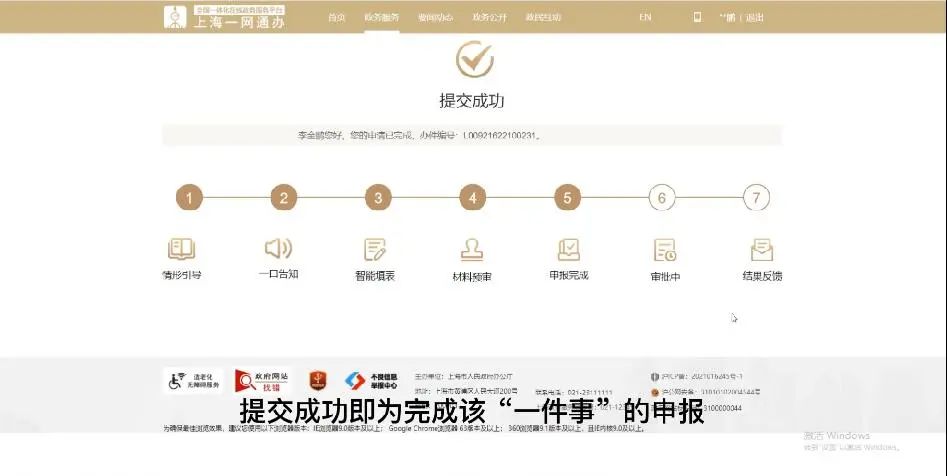Click the 政府网站找错 badge
Viewport: 947px width, 476px height.
[263, 381]
